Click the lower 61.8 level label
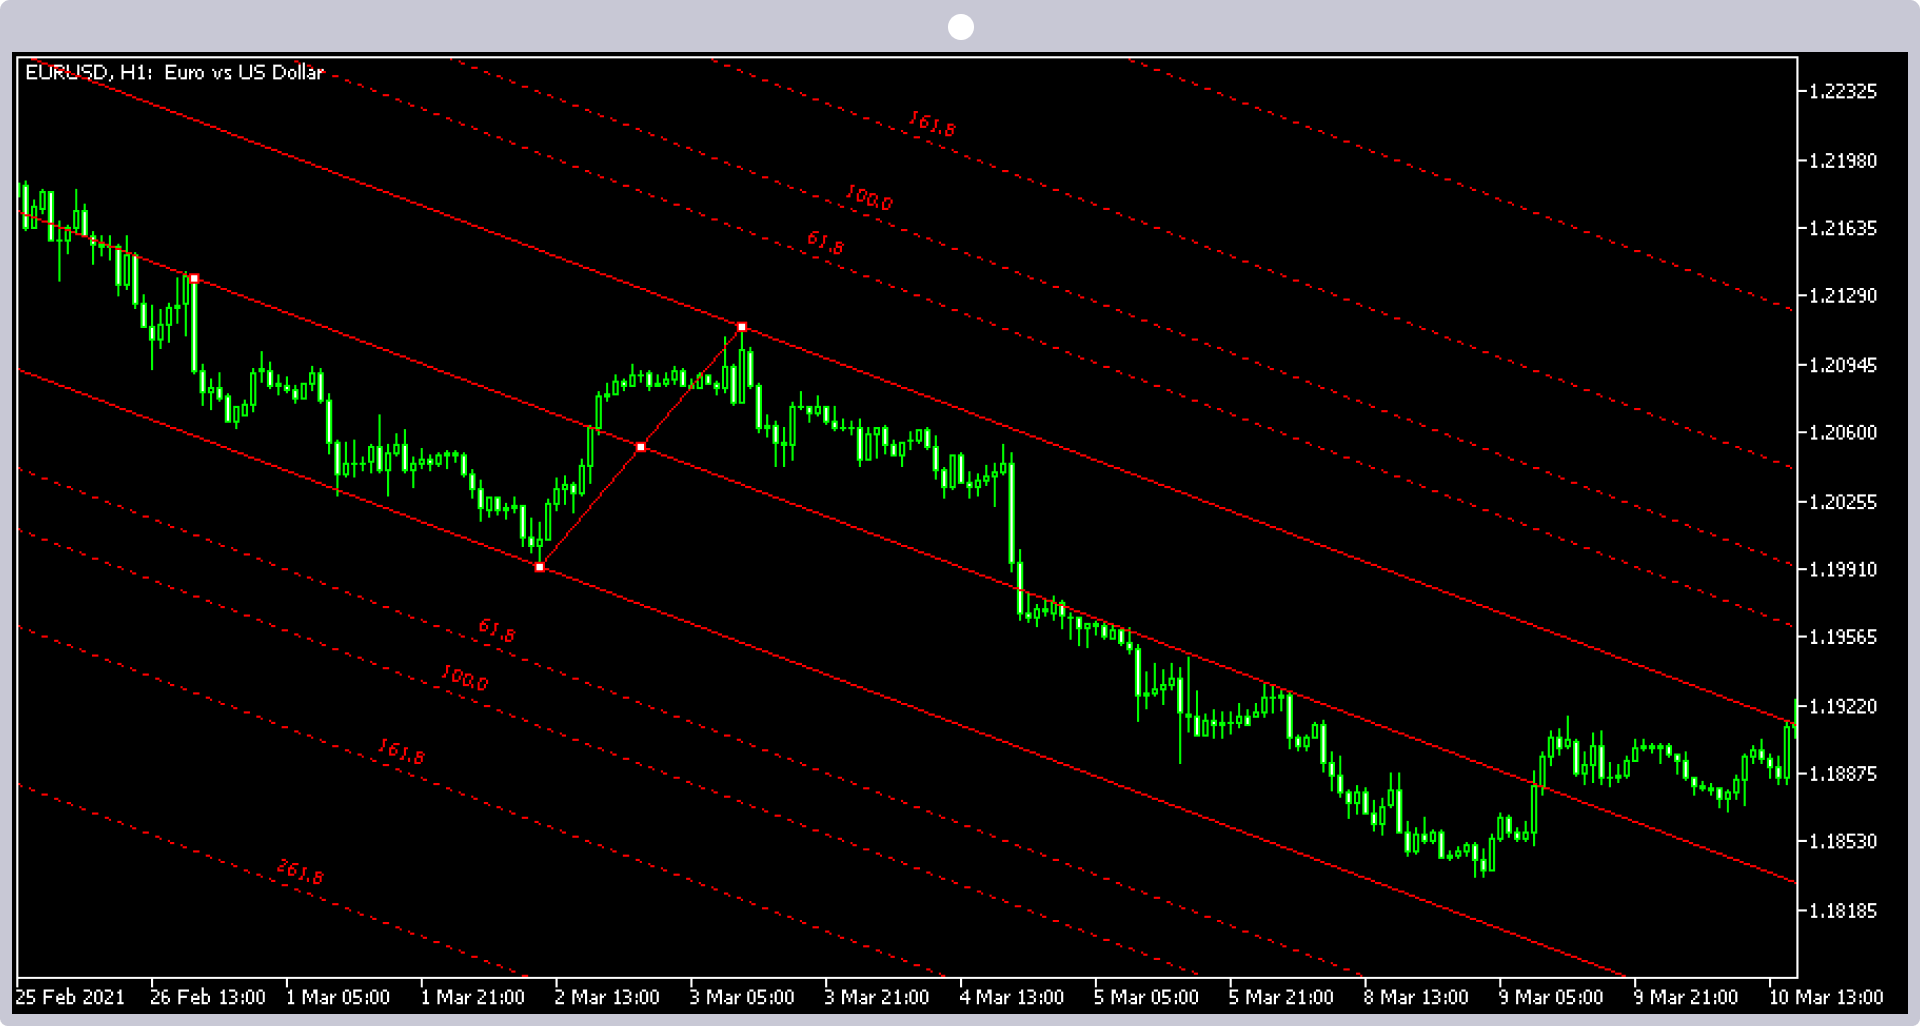The height and width of the screenshot is (1026, 1920). [x=497, y=630]
